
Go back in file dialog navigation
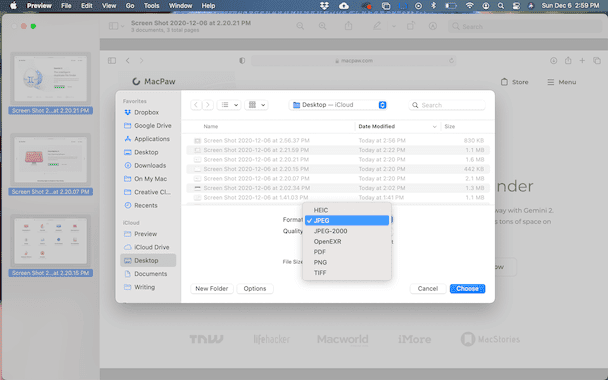(196, 105)
